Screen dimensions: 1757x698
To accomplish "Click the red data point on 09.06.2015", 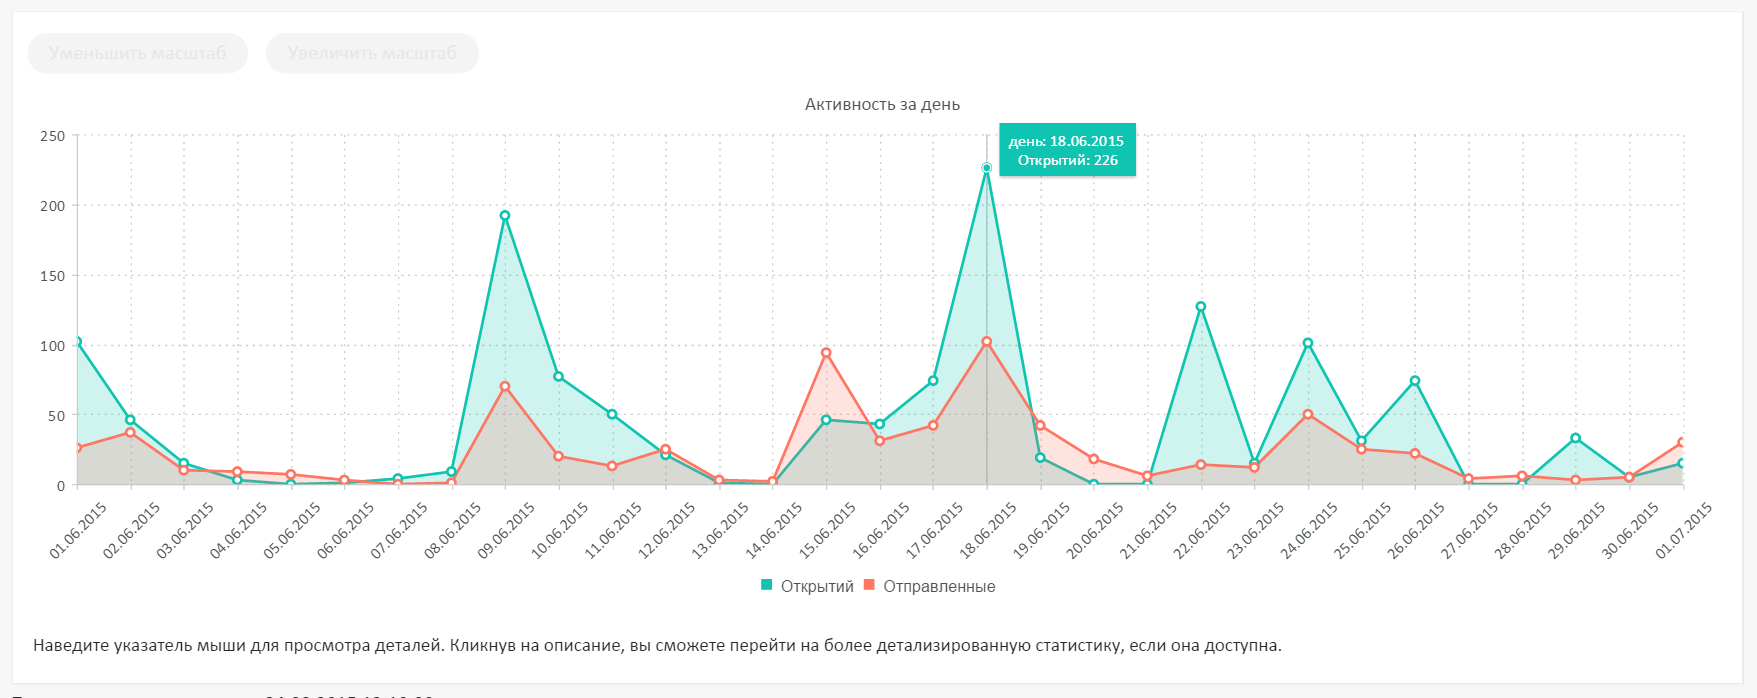I will (x=505, y=387).
